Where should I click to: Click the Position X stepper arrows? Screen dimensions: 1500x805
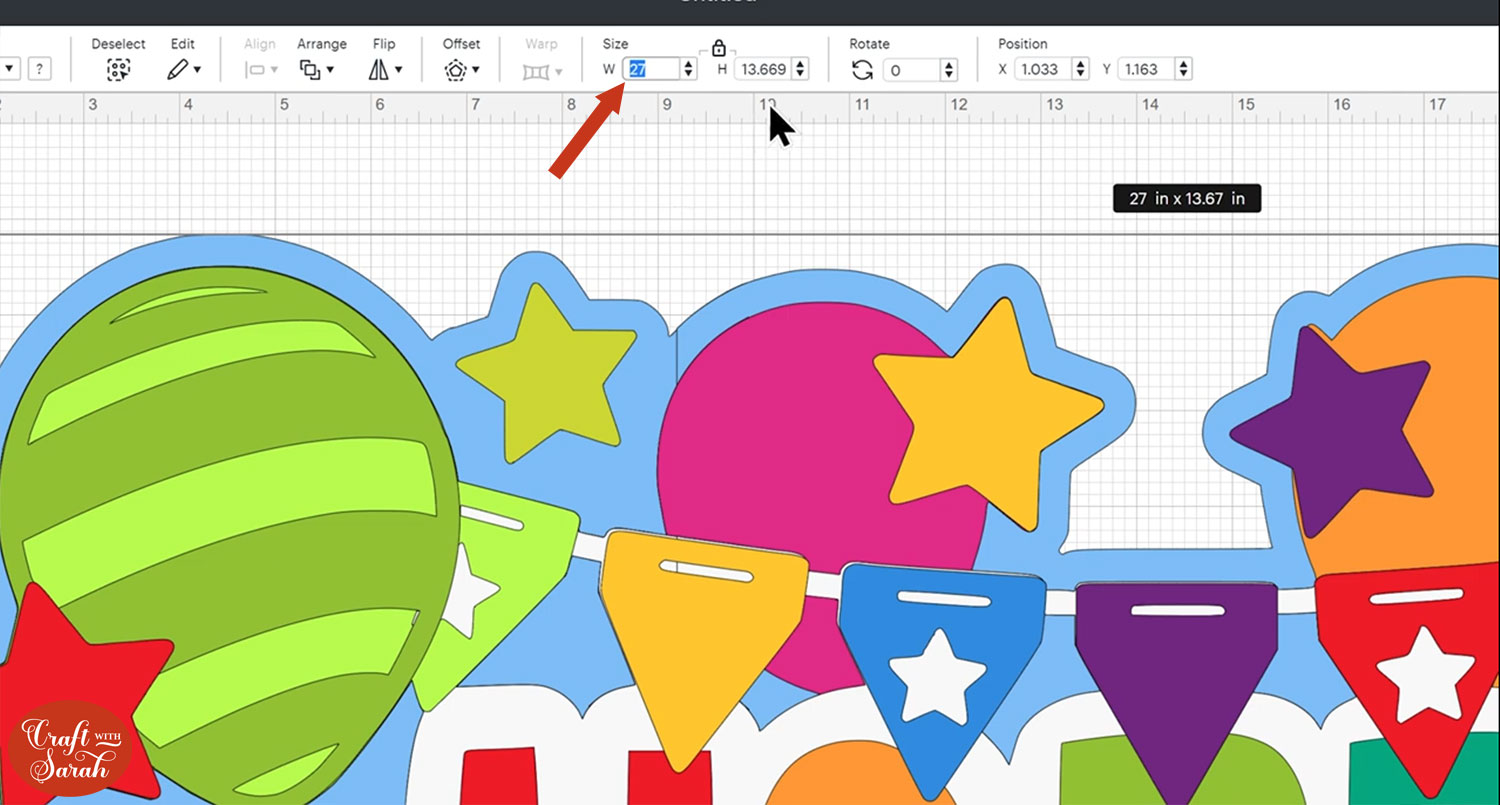(1080, 69)
